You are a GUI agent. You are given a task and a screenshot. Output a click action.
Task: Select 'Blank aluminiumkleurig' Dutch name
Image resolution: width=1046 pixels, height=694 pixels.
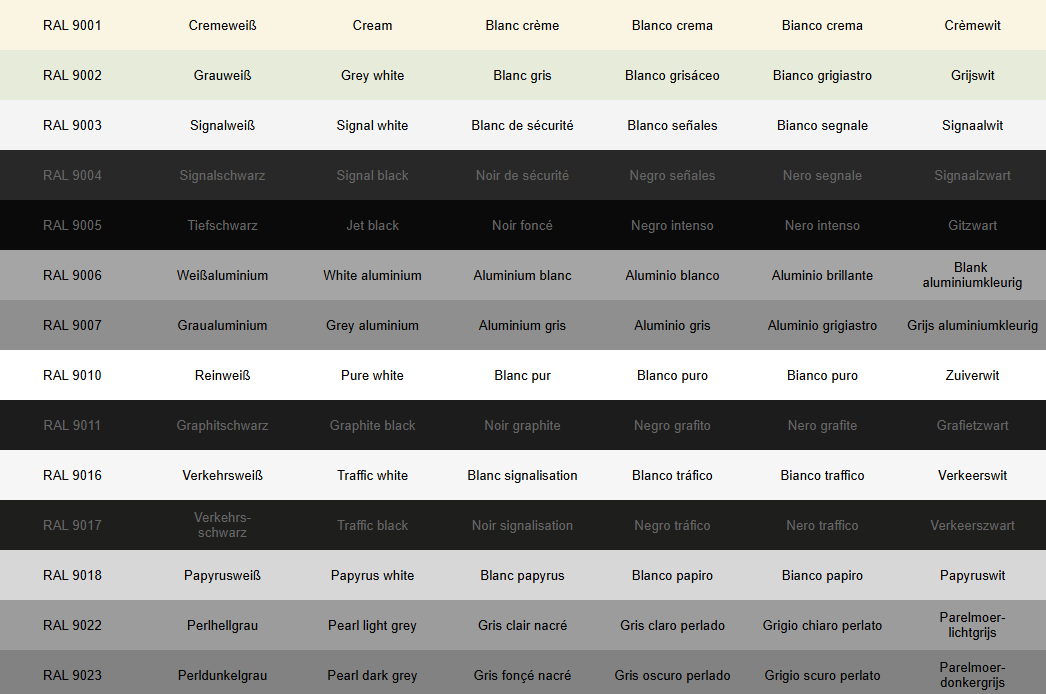click(x=972, y=275)
